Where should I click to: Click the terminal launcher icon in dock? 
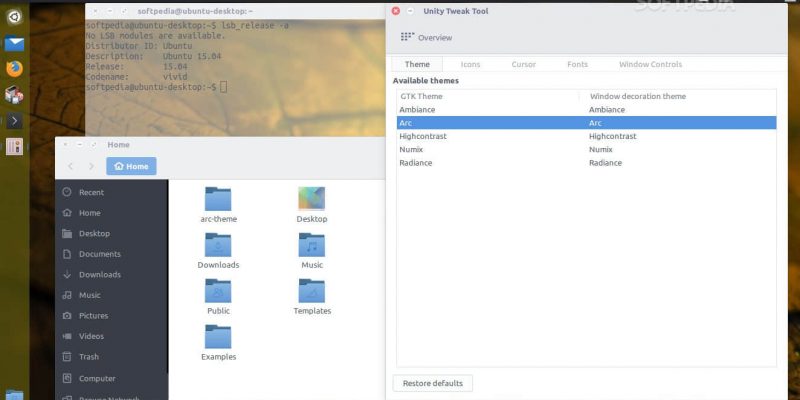(14, 121)
